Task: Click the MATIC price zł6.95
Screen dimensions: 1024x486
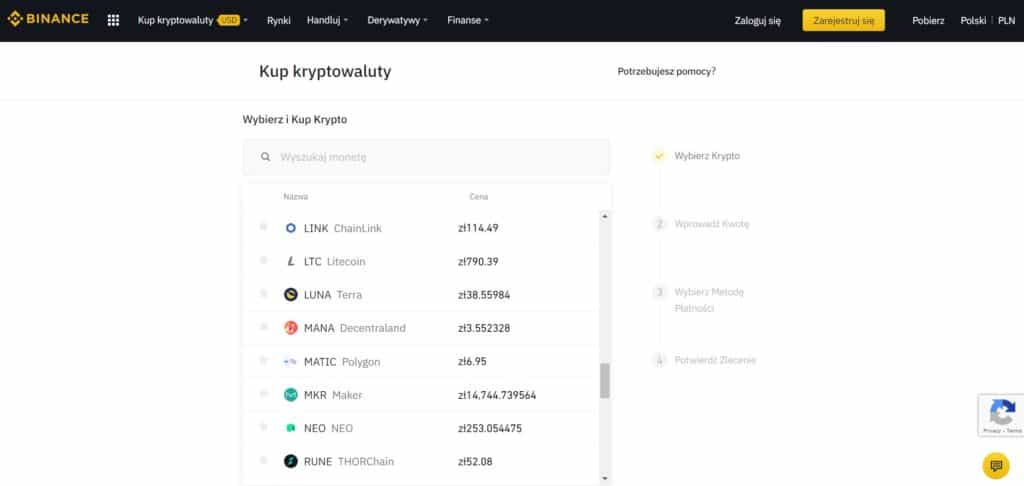Action: [473, 361]
